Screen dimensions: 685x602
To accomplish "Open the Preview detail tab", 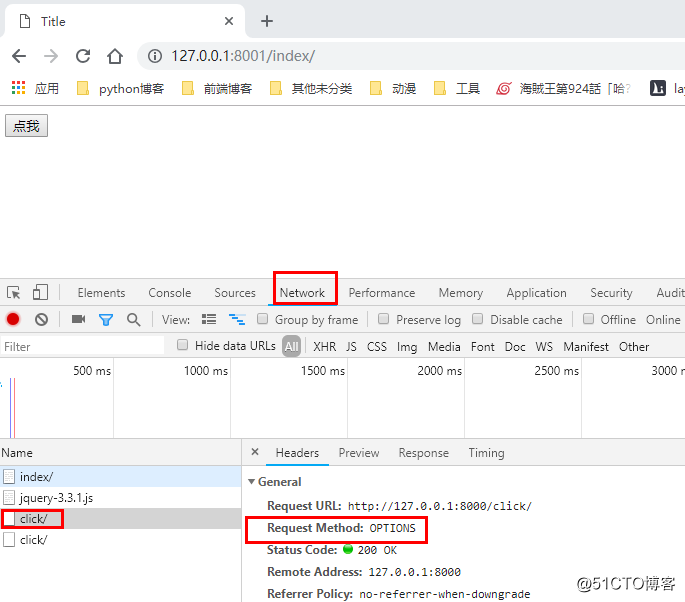I will pos(359,453).
